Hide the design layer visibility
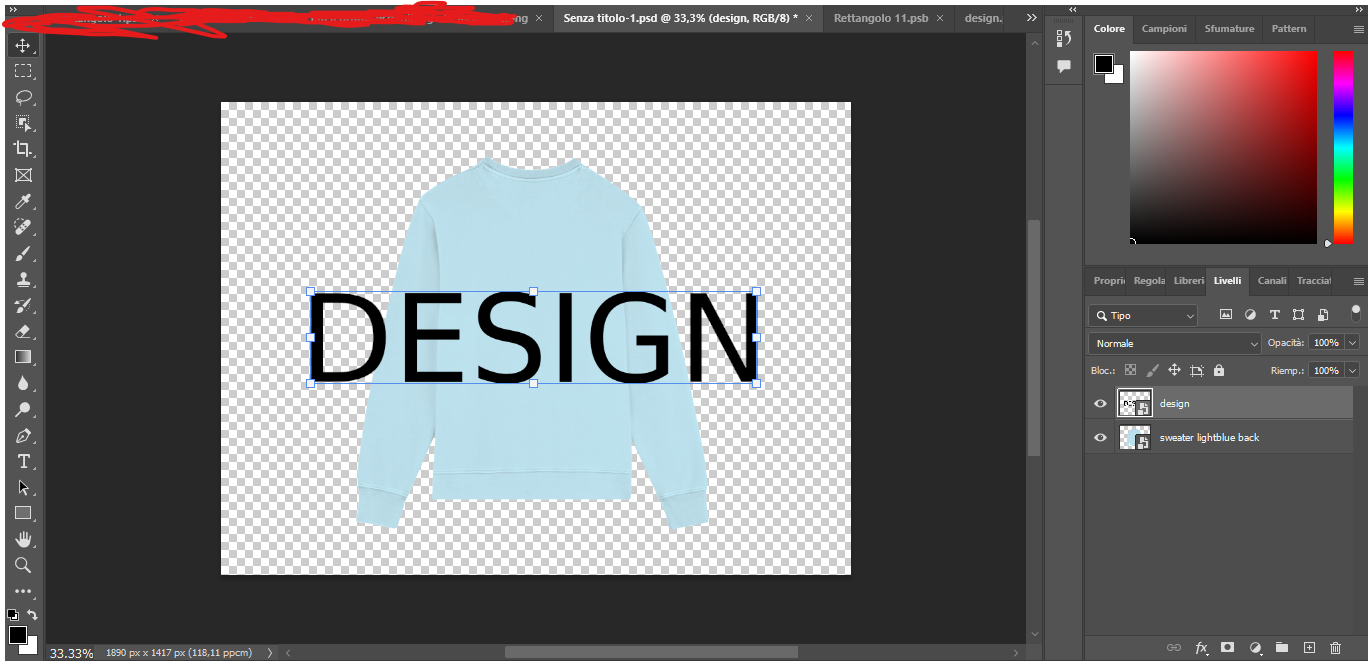The height and width of the screenshot is (661, 1368). [1100, 403]
